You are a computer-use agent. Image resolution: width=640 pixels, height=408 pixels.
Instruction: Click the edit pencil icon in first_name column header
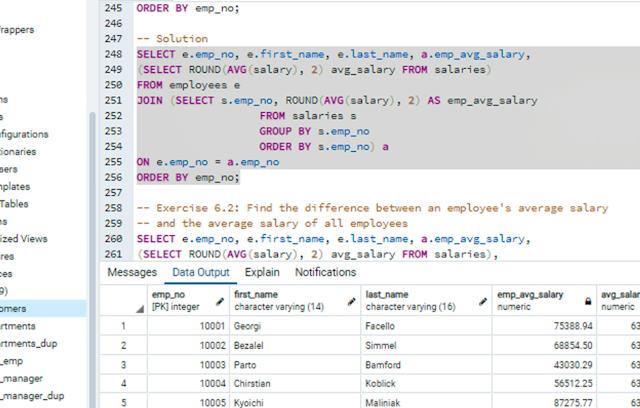pyautogui.click(x=351, y=302)
